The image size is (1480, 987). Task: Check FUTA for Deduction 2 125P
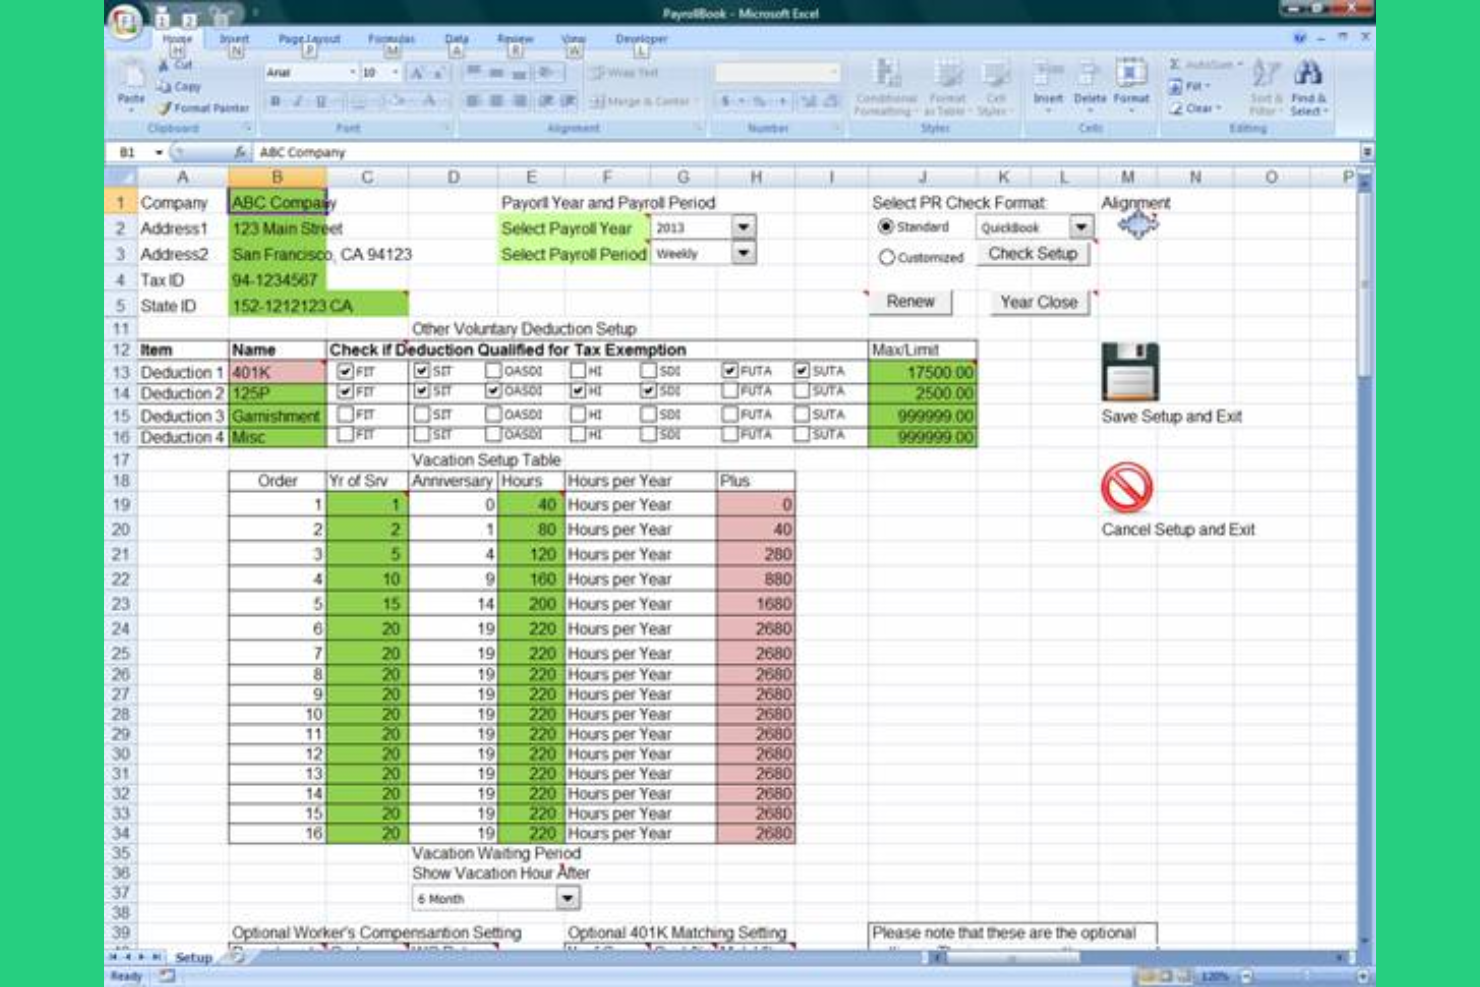729,392
